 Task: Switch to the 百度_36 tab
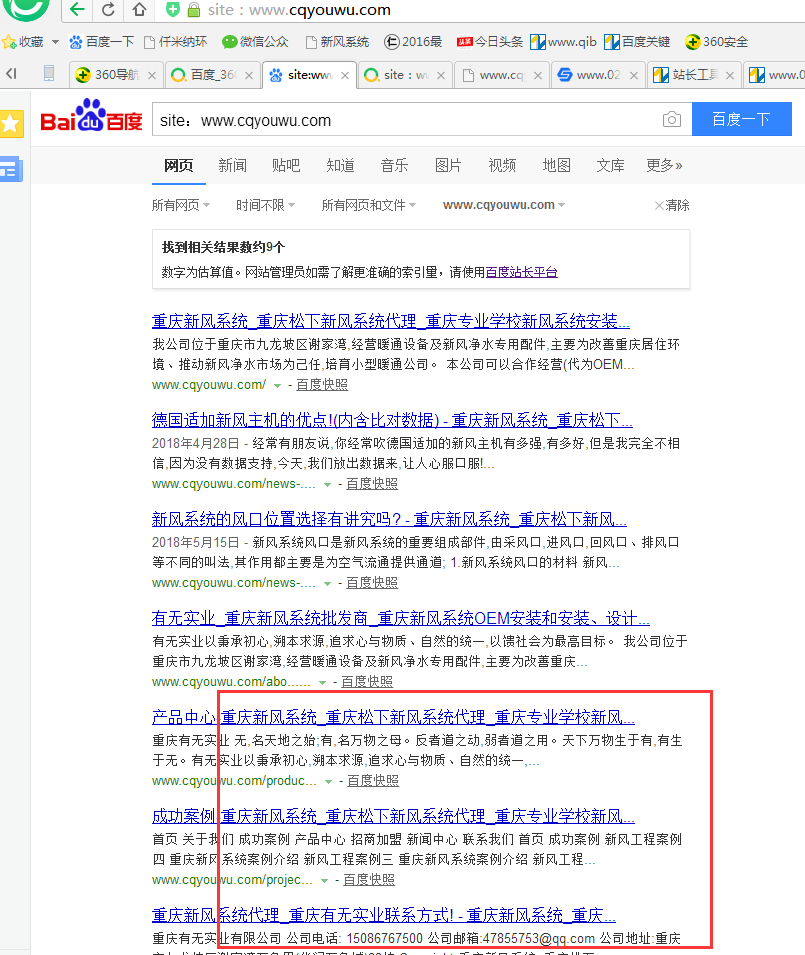213,75
